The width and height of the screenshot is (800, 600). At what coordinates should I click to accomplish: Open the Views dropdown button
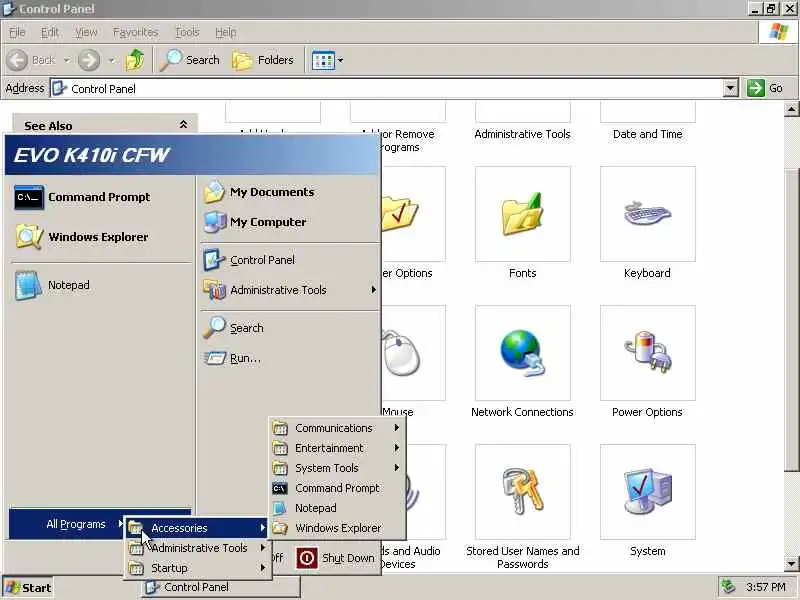(x=328, y=60)
